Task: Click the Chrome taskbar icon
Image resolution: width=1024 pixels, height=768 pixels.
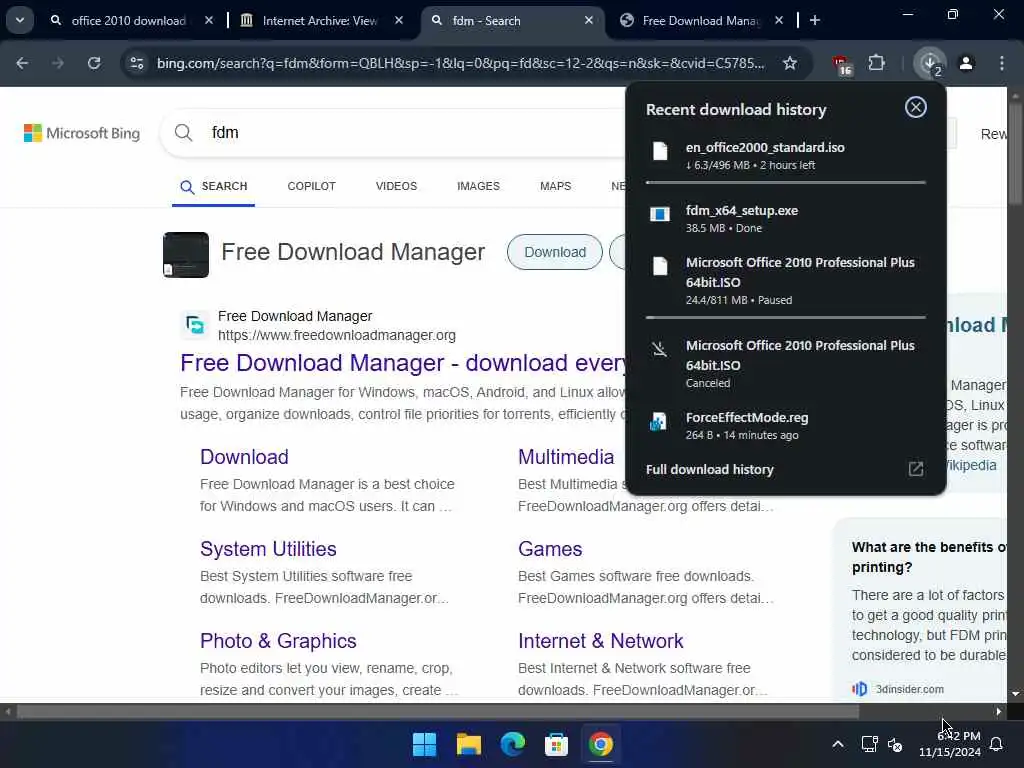Action: (x=600, y=744)
